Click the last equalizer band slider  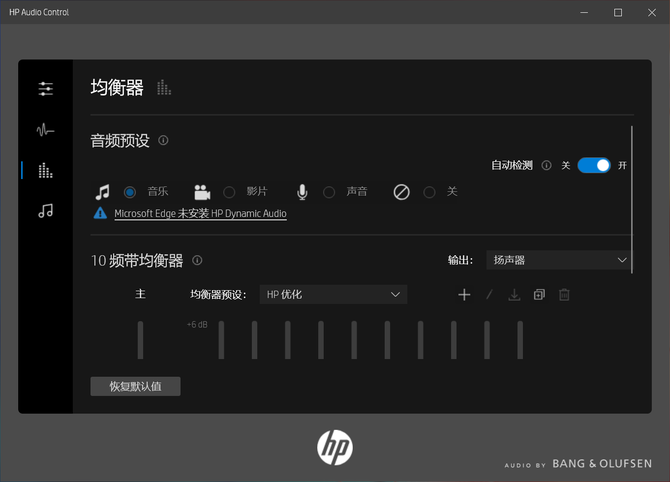[x=520, y=340]
